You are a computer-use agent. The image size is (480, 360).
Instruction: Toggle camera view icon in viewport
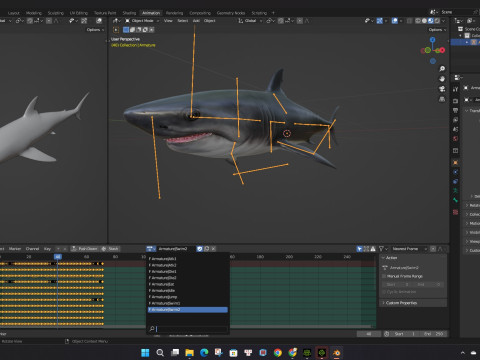tap(442, 89)
